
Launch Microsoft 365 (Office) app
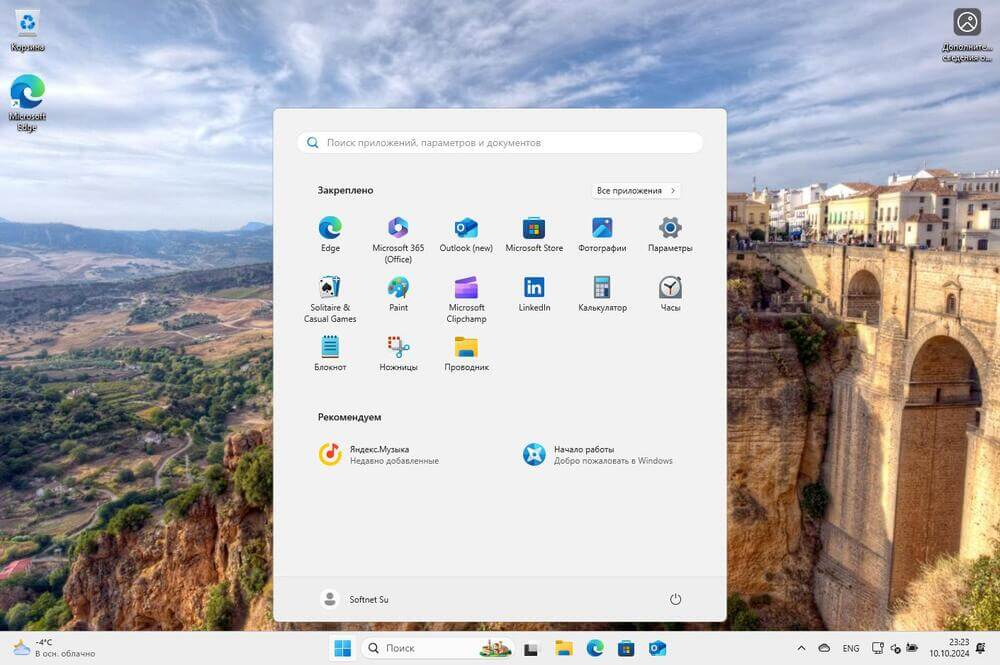click(x=398, y=240)
